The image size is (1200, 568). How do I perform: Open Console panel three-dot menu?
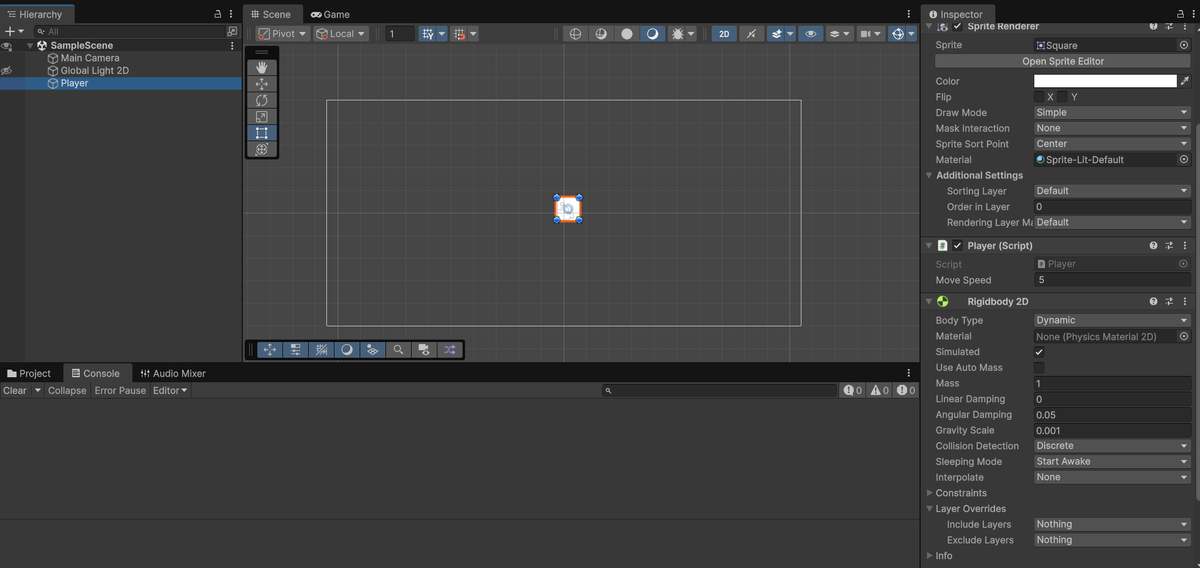point(909,373)
